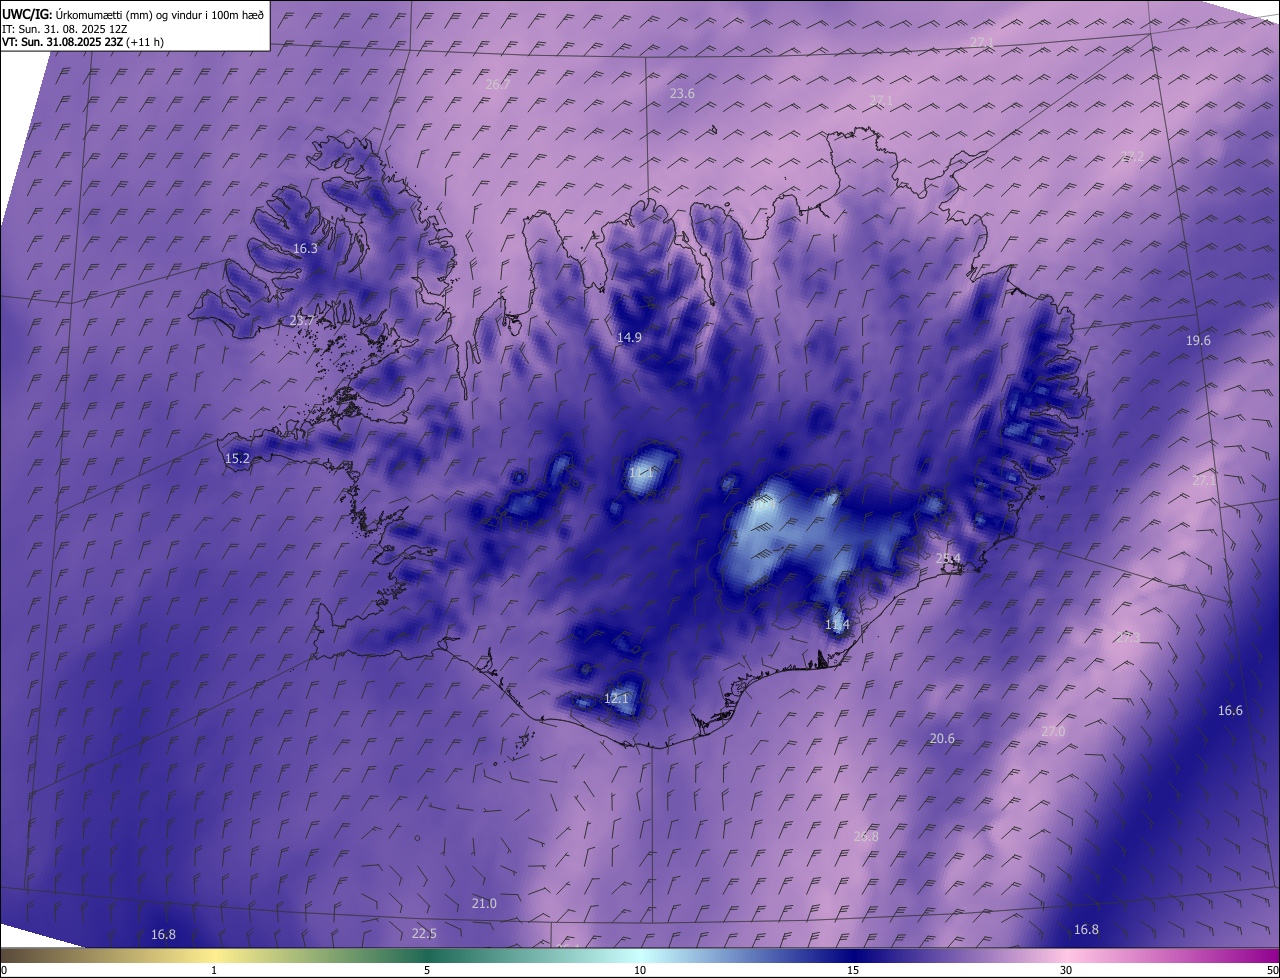Click the 20.6 value label
Image resolution: width=1280 pixels, height=978 pixels.
pos(942,739)
